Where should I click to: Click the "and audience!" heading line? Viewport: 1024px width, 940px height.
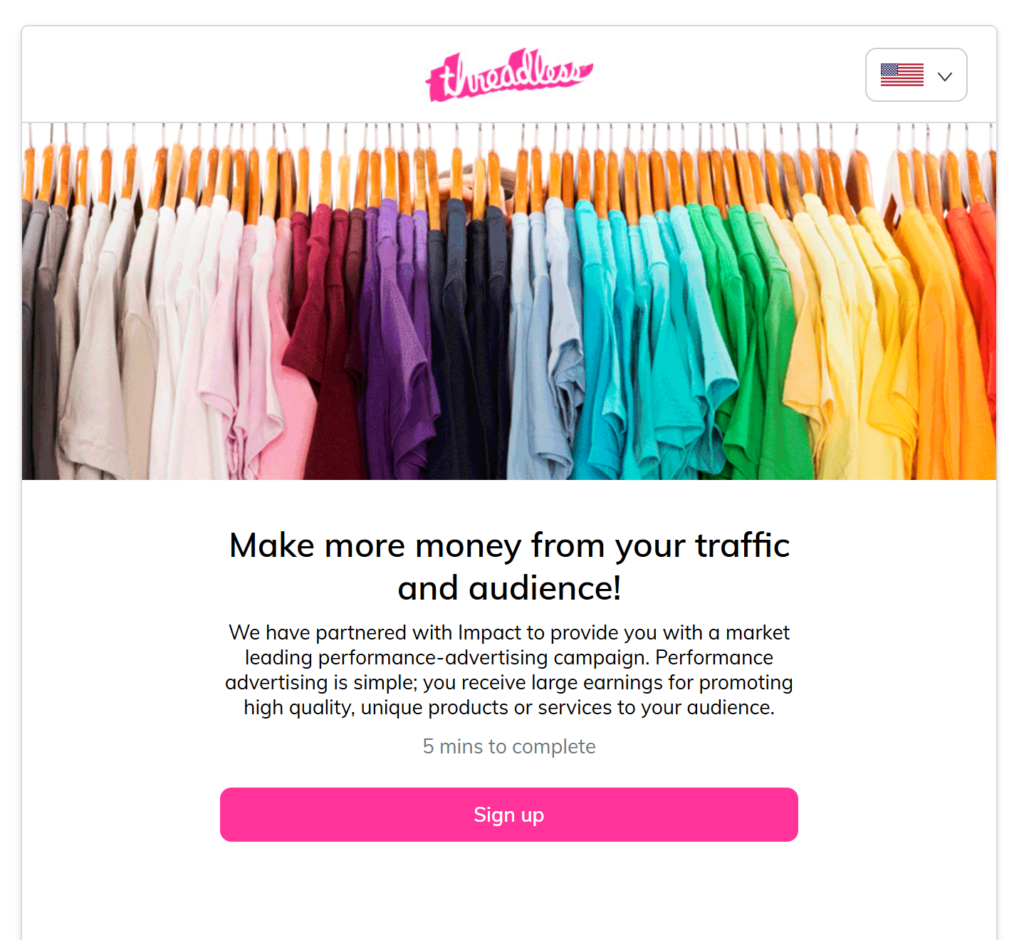509,587
